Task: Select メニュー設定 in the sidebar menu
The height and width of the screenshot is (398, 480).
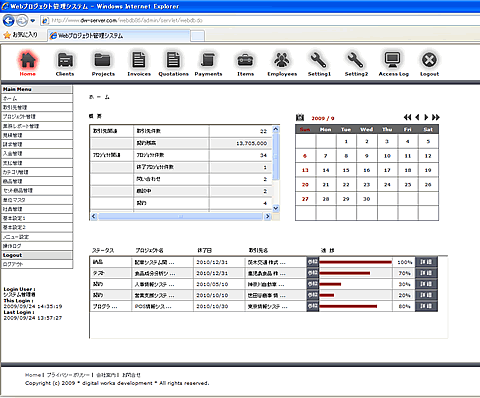Action: (37, 237)
